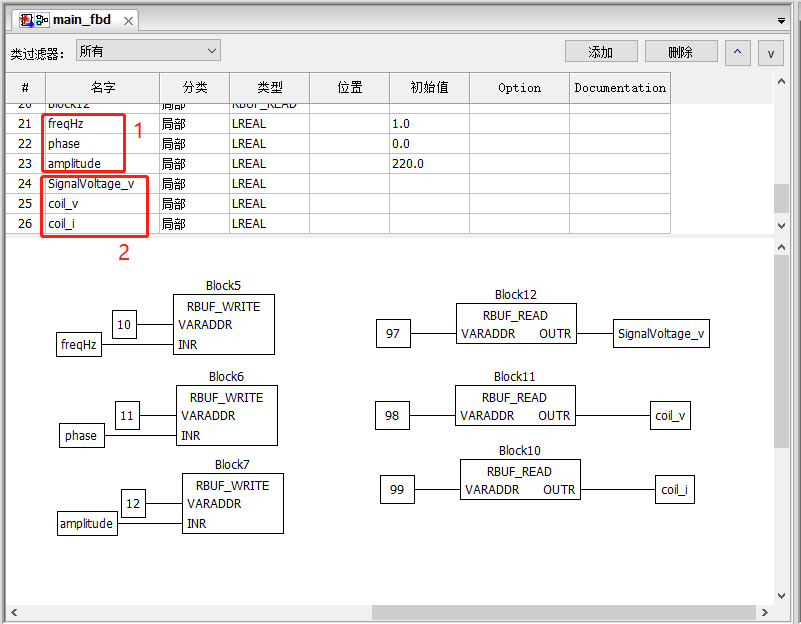Select the coil_v variable name cell
Image resolution: width=801 pixels, height=624 pixels.
[102, 203]
